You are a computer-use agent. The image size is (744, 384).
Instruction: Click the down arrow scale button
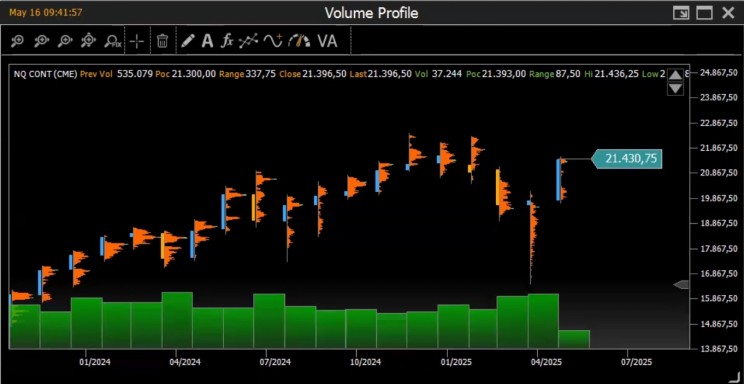coord(675,88)
